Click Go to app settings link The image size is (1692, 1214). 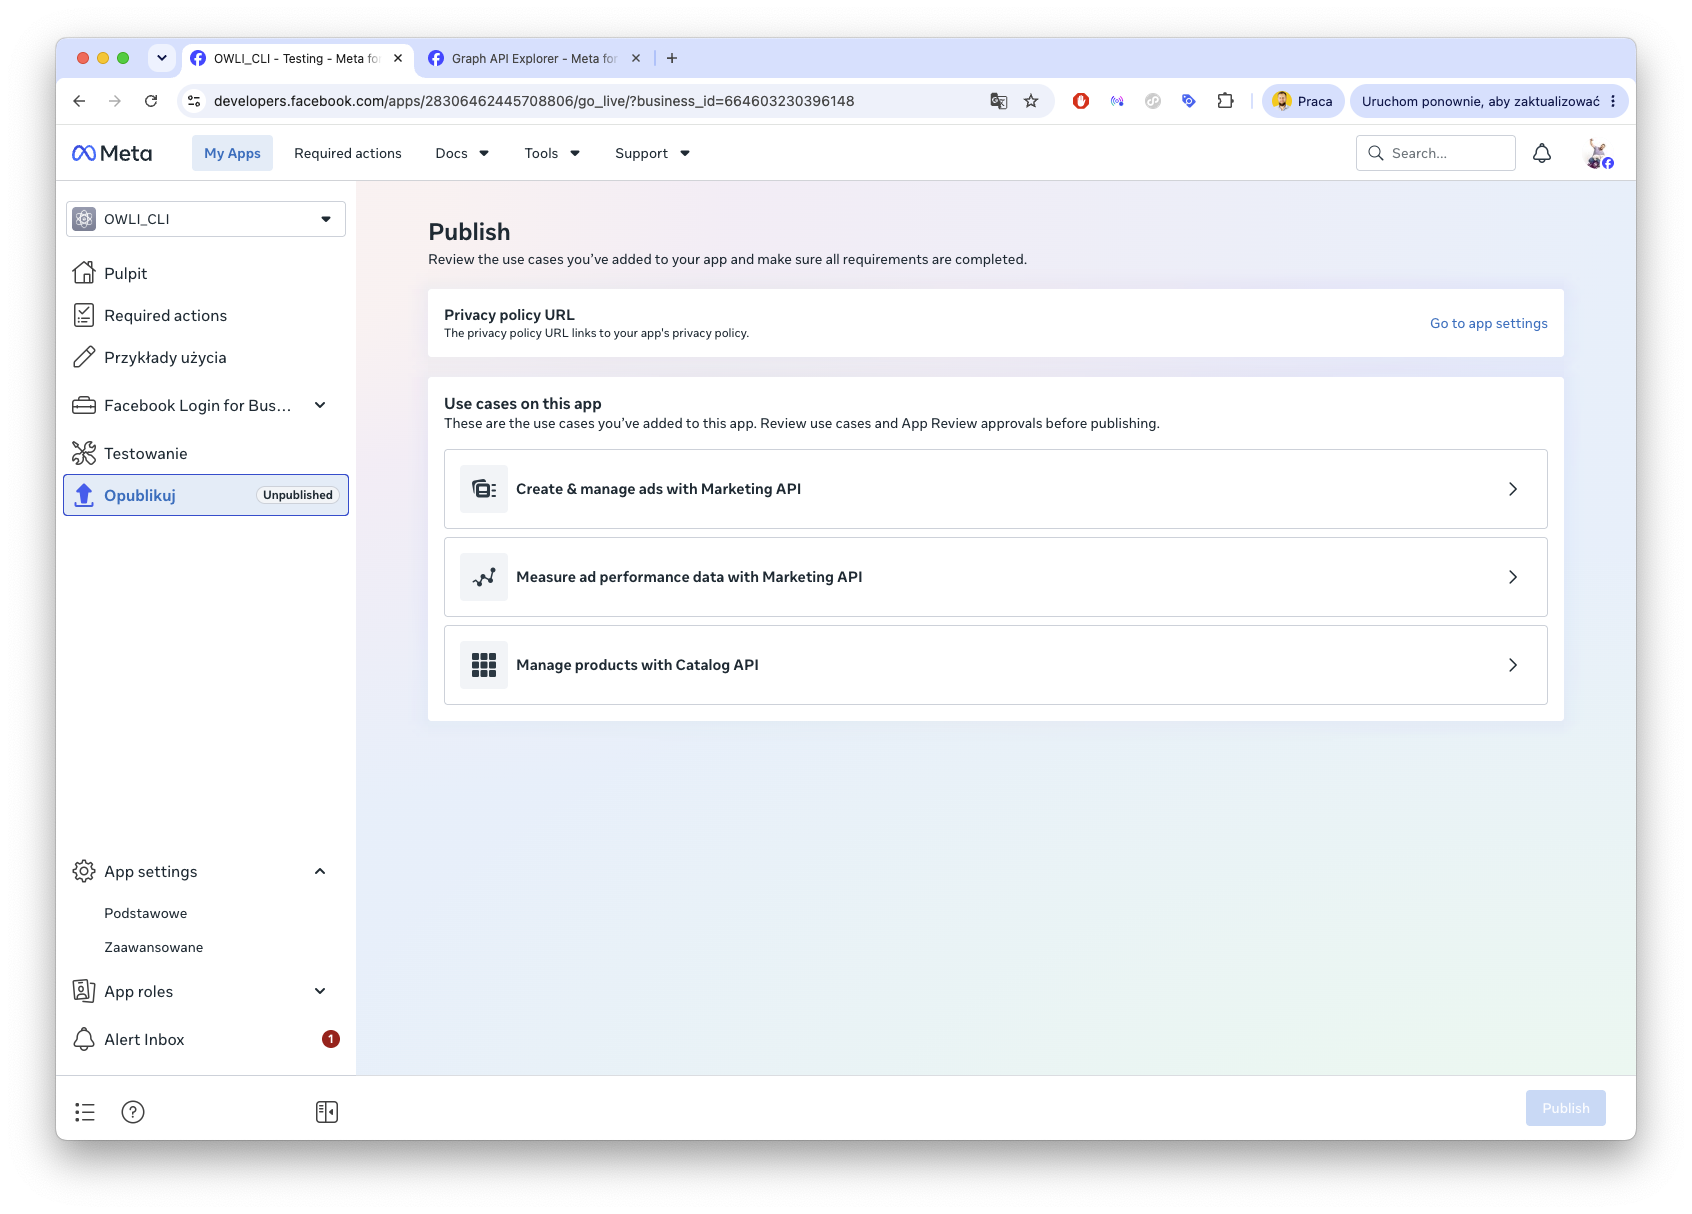(1489, 323)
